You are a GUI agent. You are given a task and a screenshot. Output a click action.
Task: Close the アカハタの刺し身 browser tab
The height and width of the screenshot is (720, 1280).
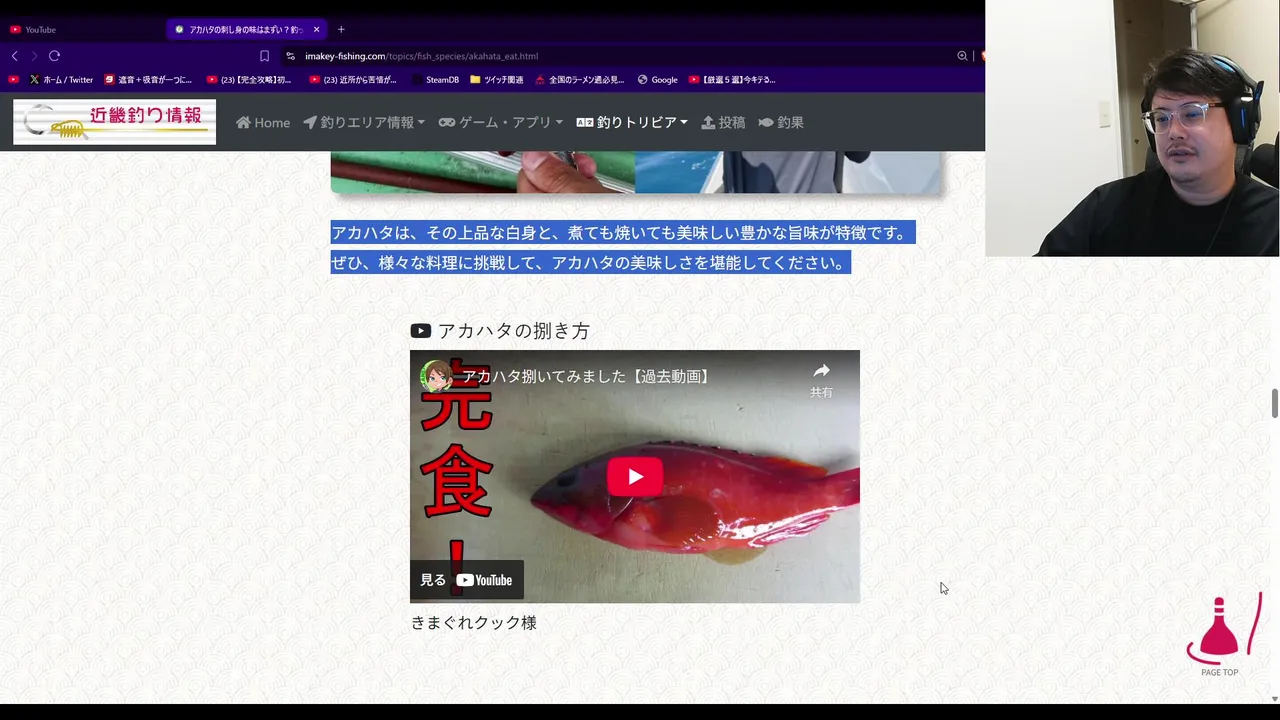(x=316, y=29)
